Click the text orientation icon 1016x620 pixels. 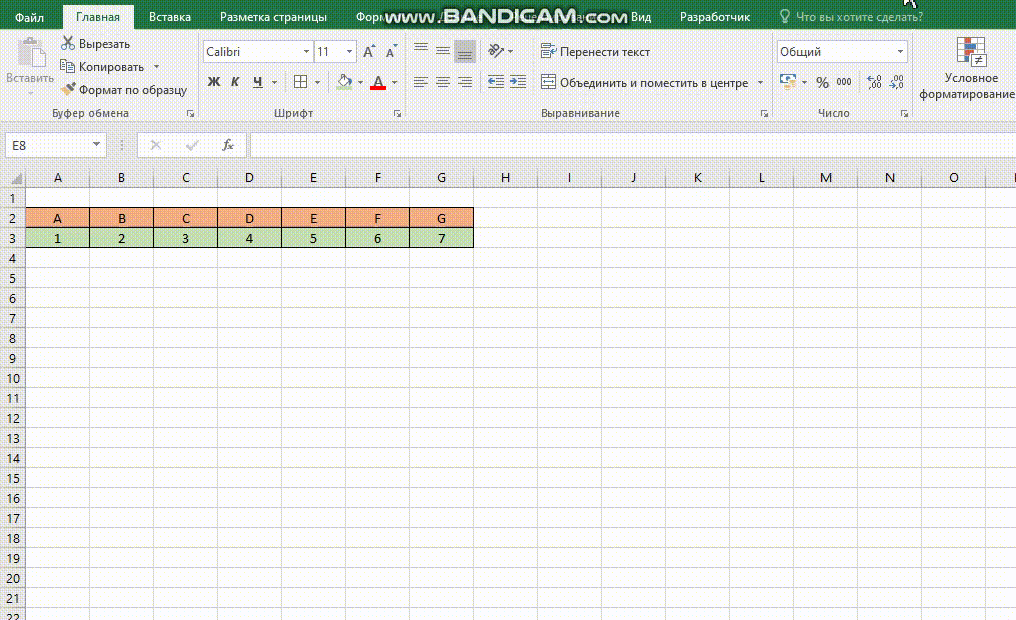(x=496, y=51)
